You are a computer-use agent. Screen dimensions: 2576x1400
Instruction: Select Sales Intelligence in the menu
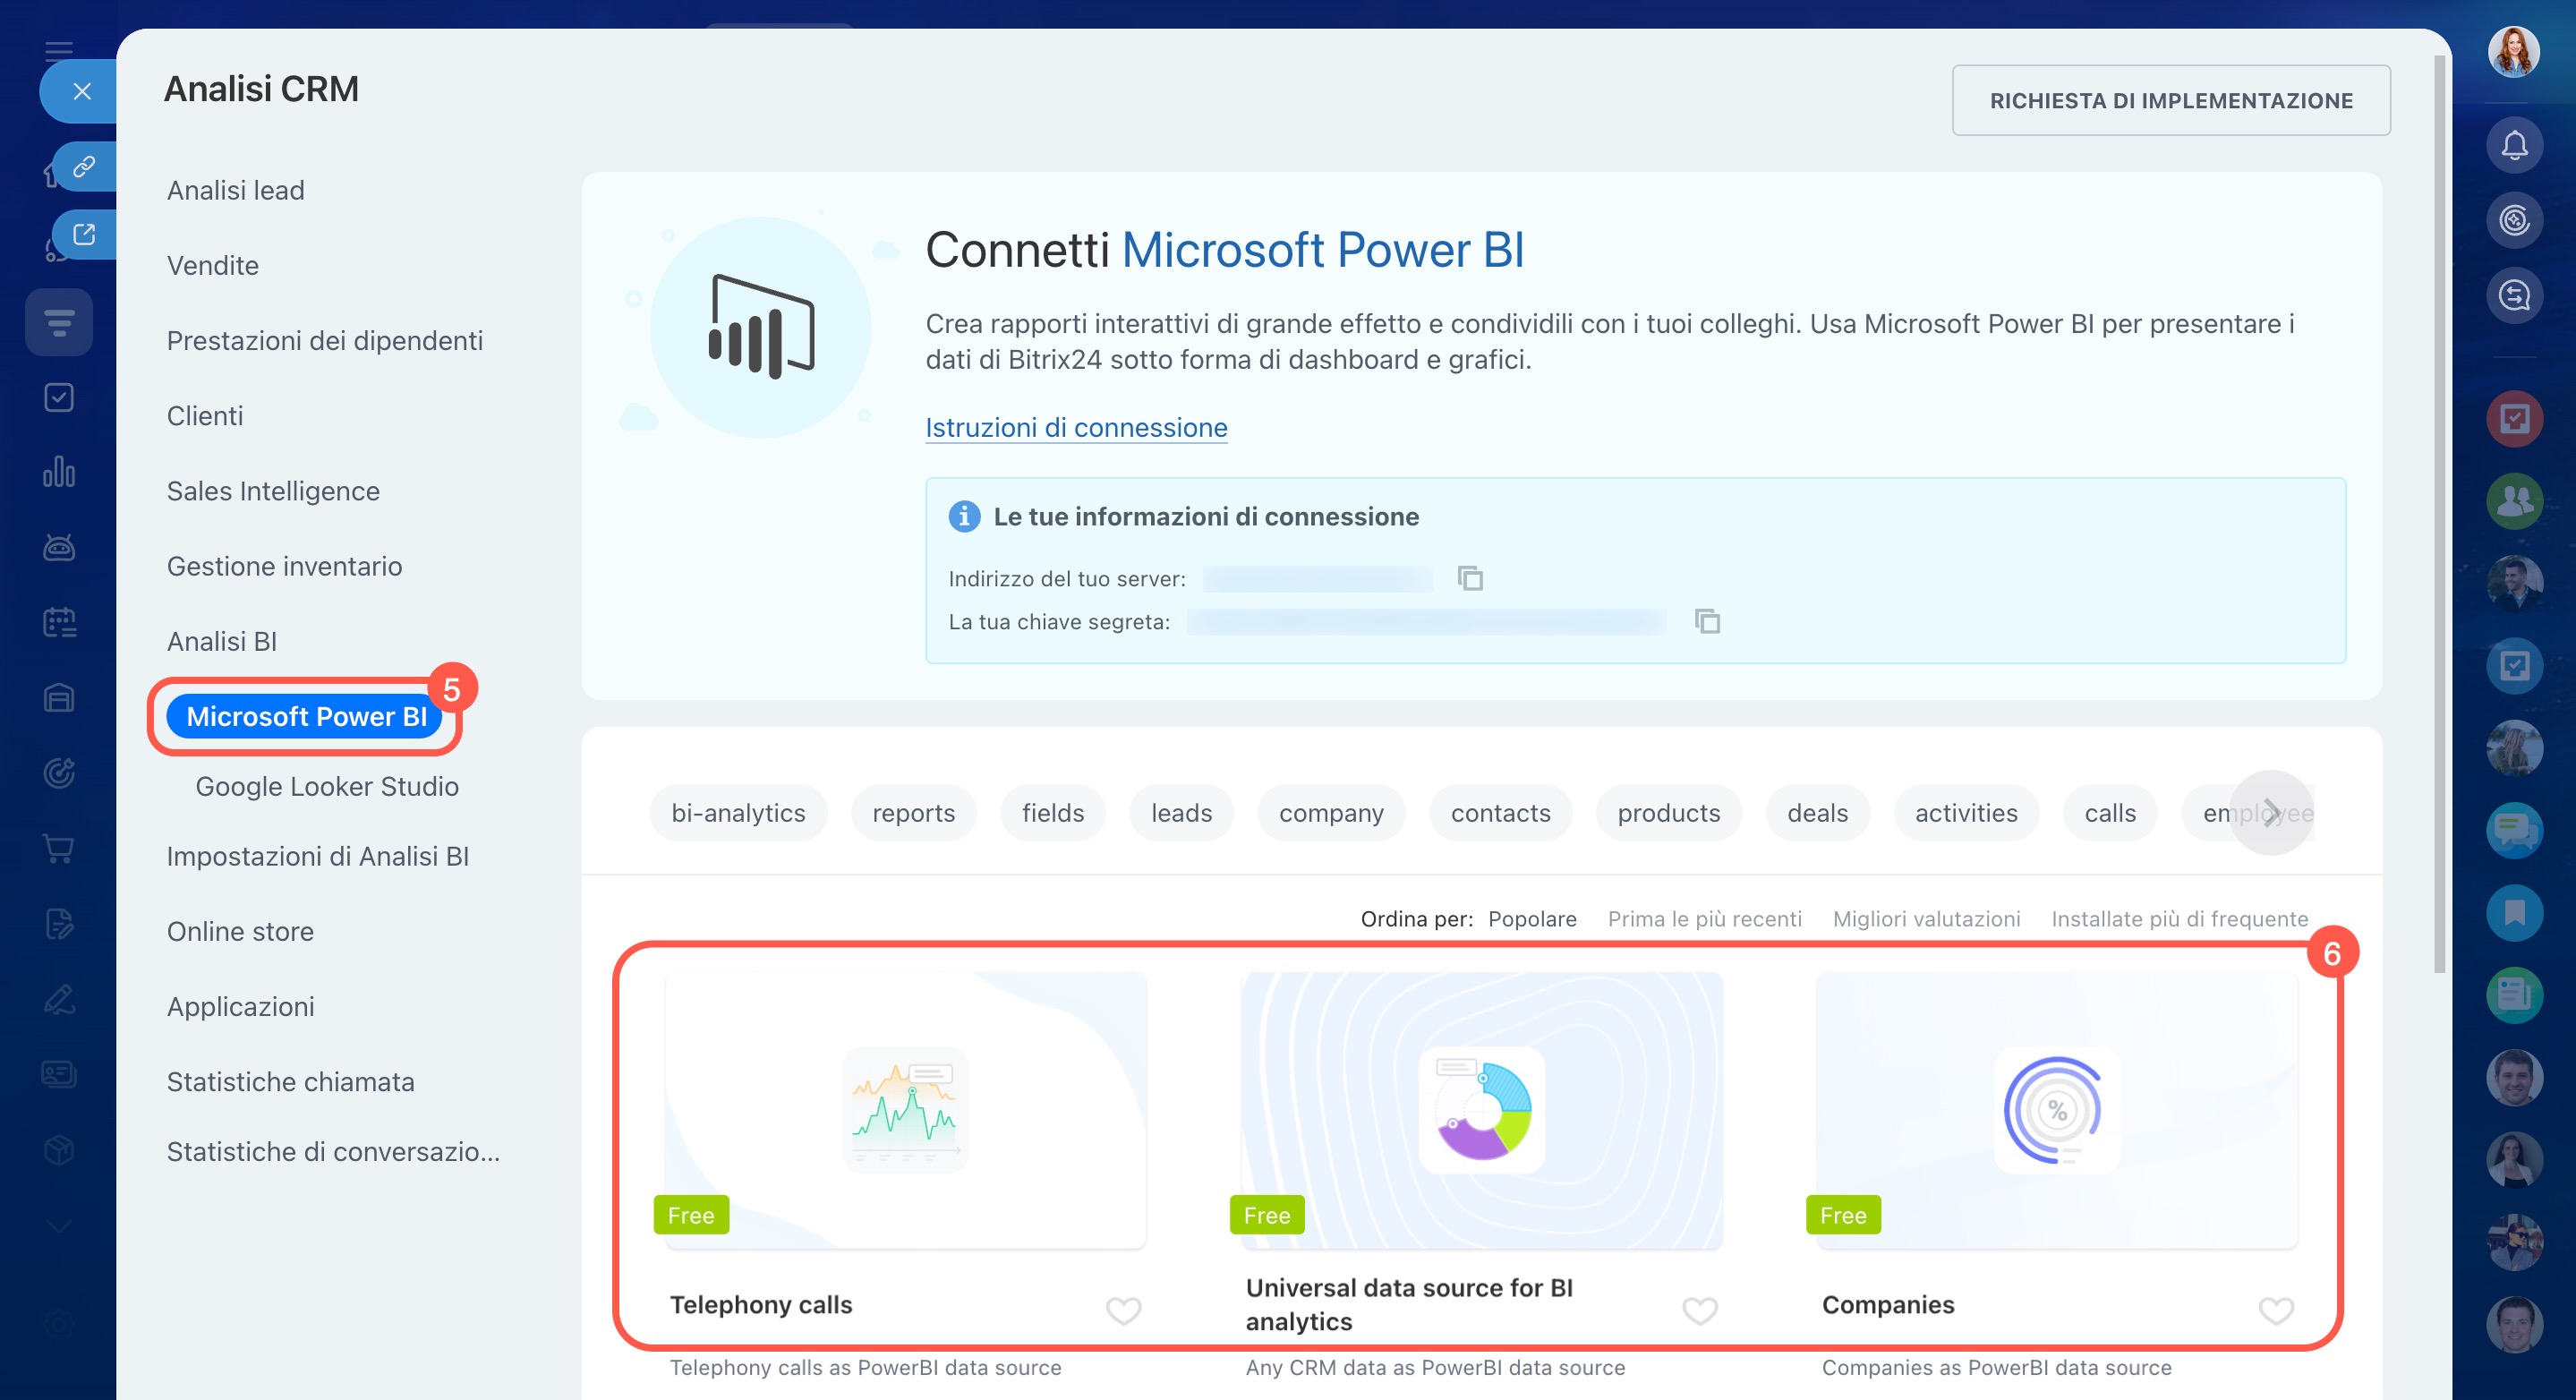pos(273,491)
